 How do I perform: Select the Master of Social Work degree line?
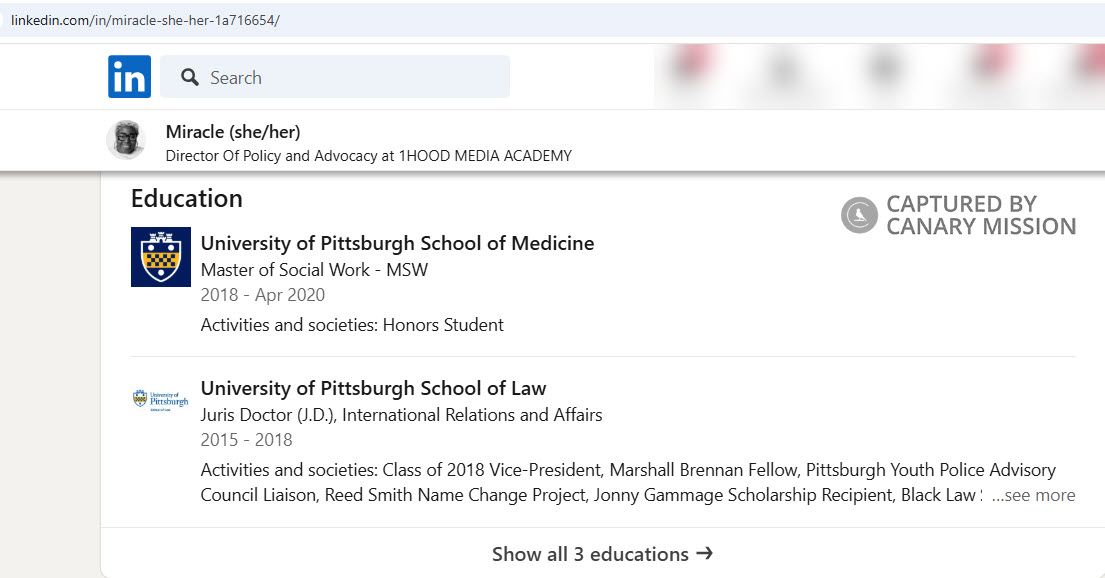coord(314,269)
